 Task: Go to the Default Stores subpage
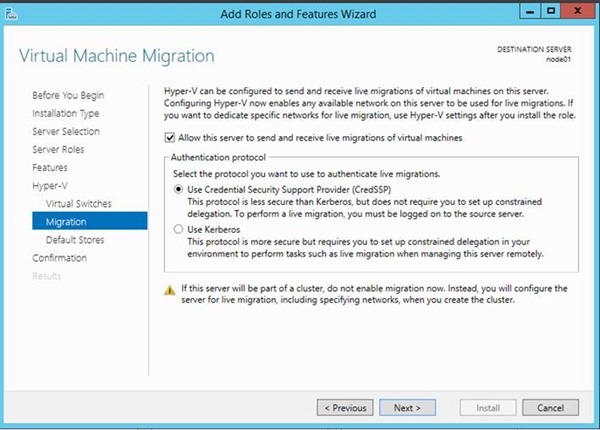[x=74, y=240]
